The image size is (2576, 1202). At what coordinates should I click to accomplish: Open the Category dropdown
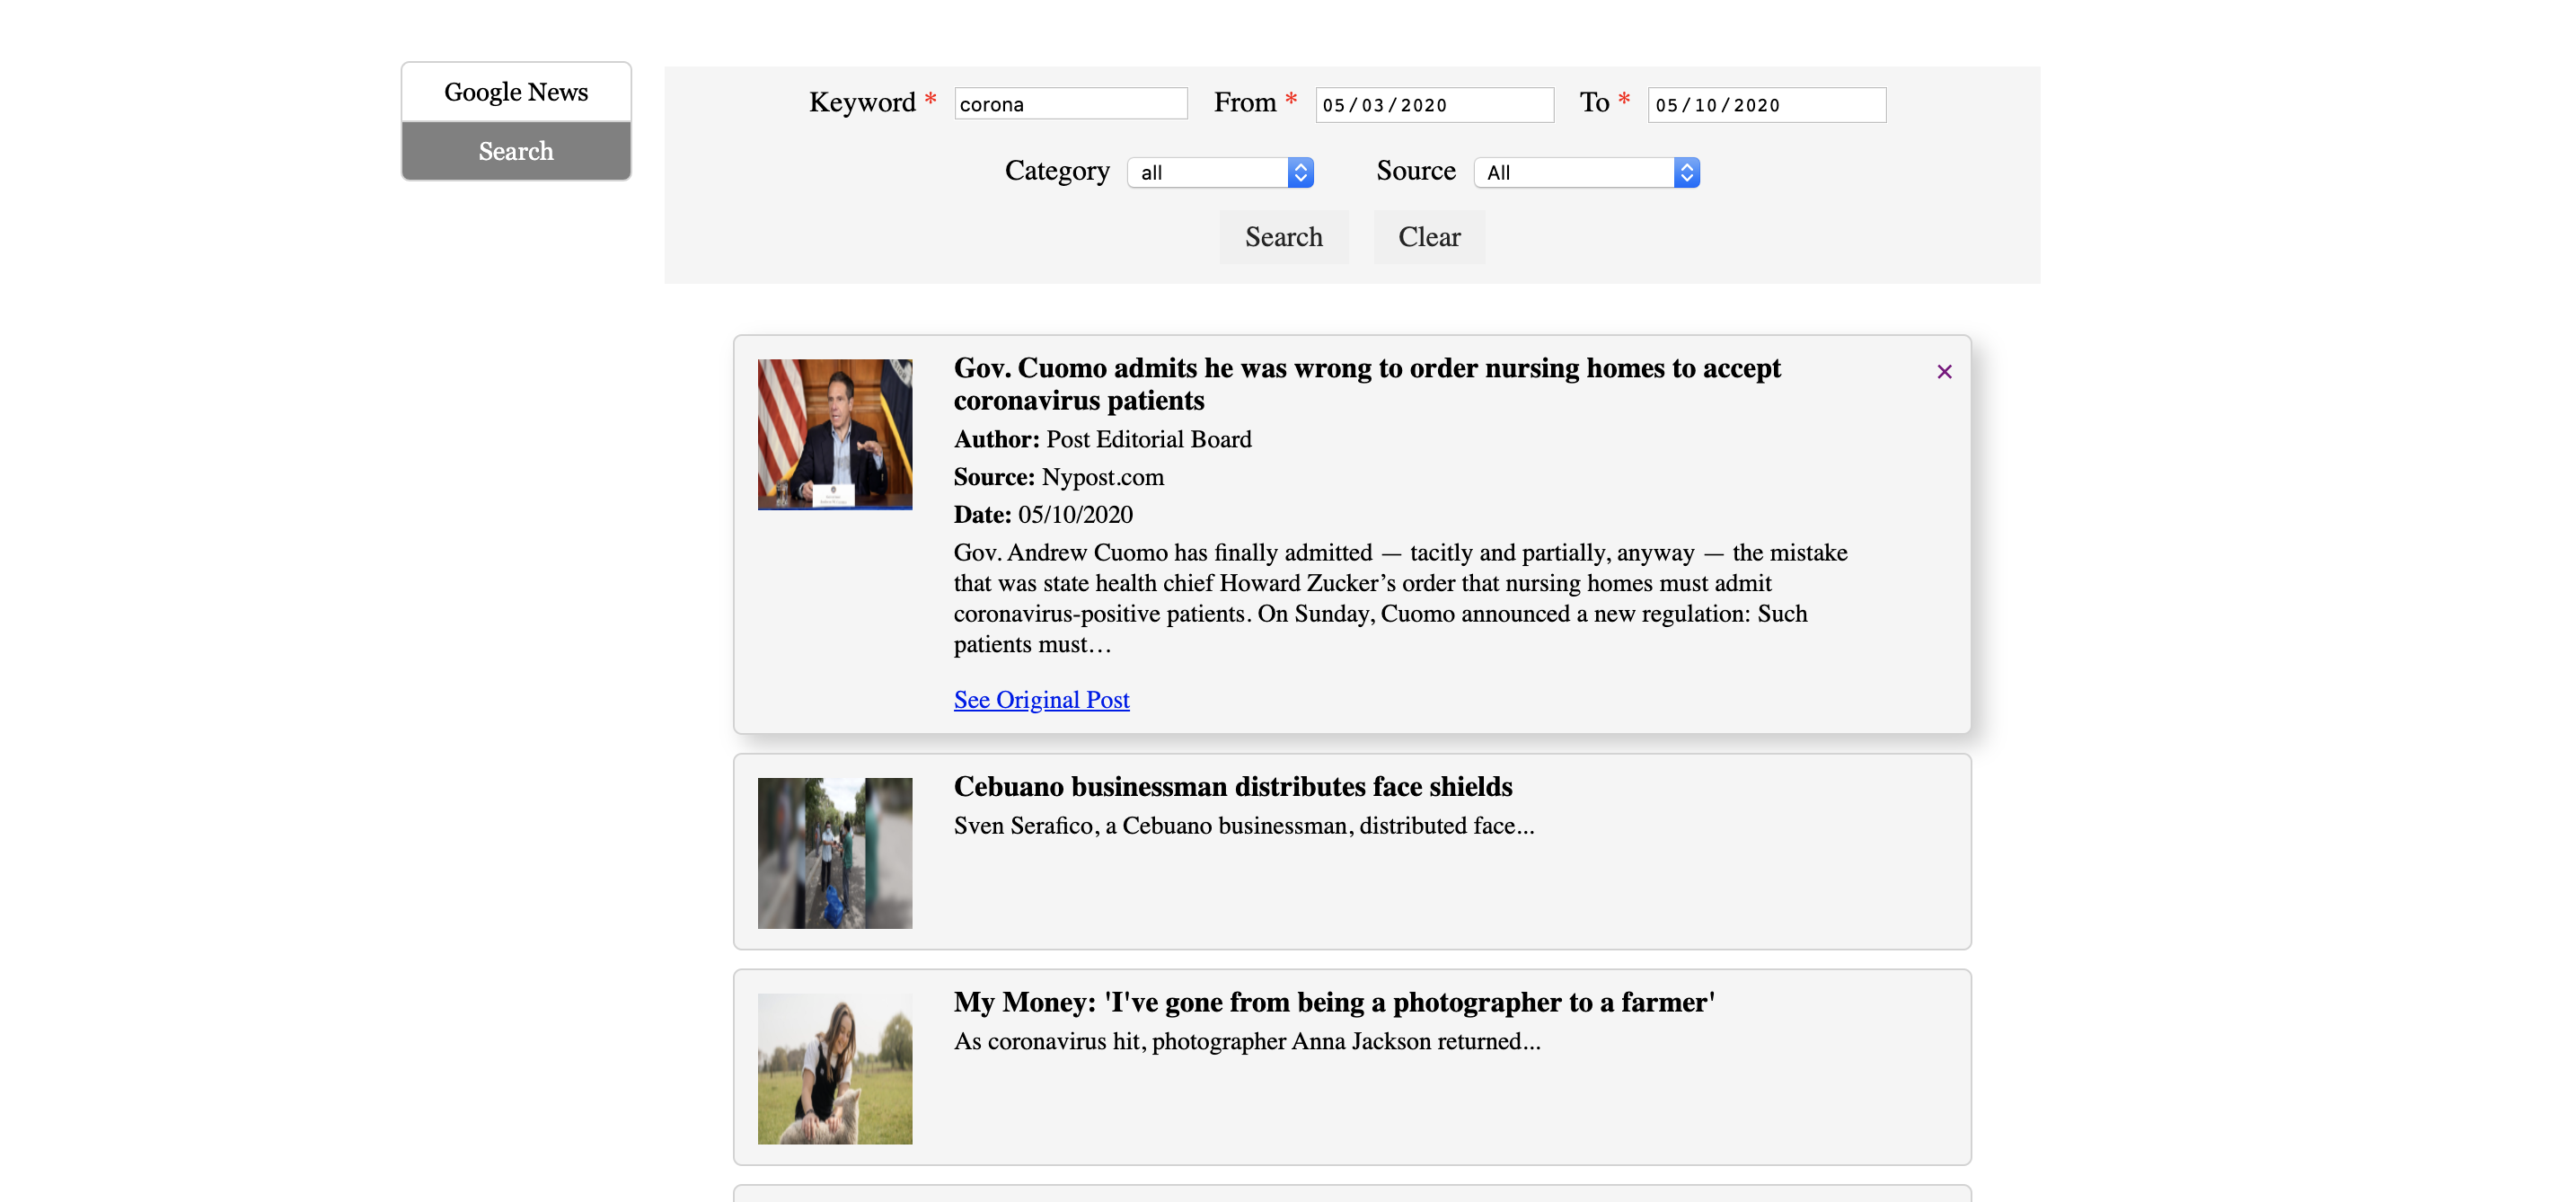point(1220,171)
